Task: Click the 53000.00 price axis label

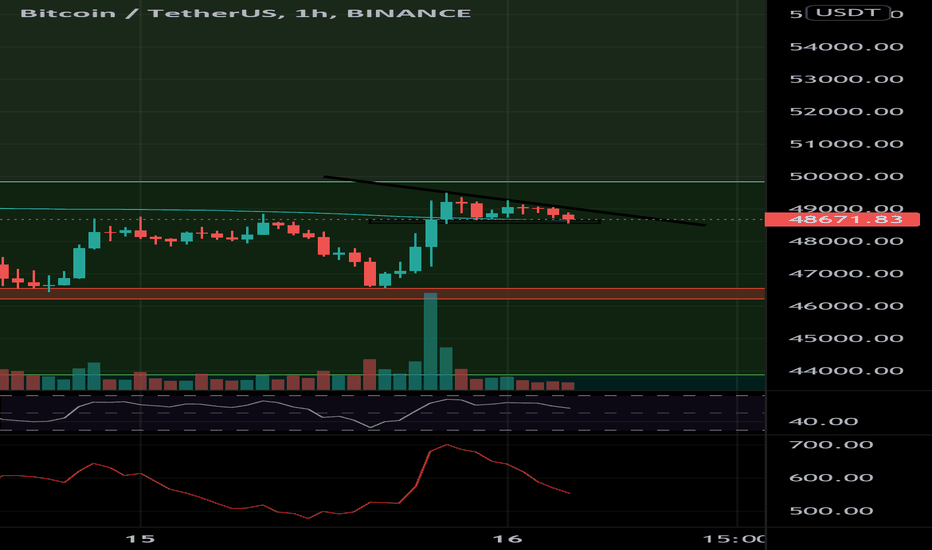Action: (x=846, y=79)
